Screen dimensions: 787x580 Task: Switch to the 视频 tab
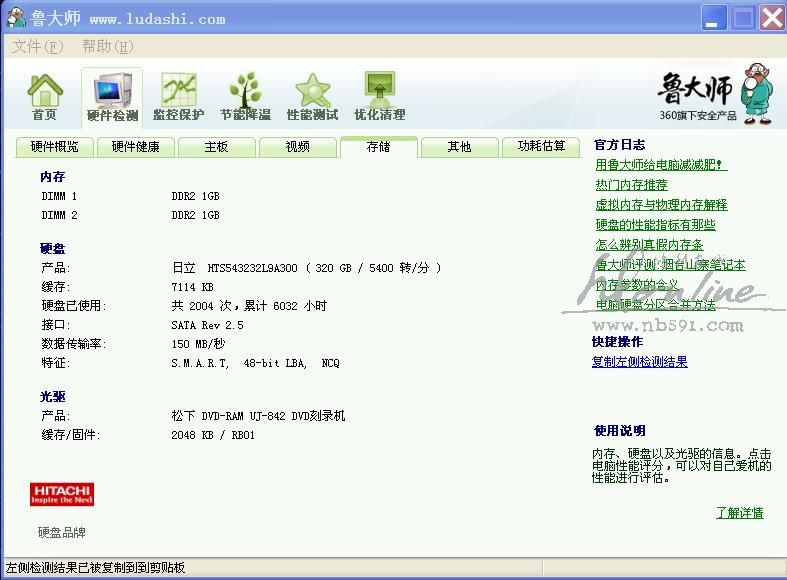point(298,147)
